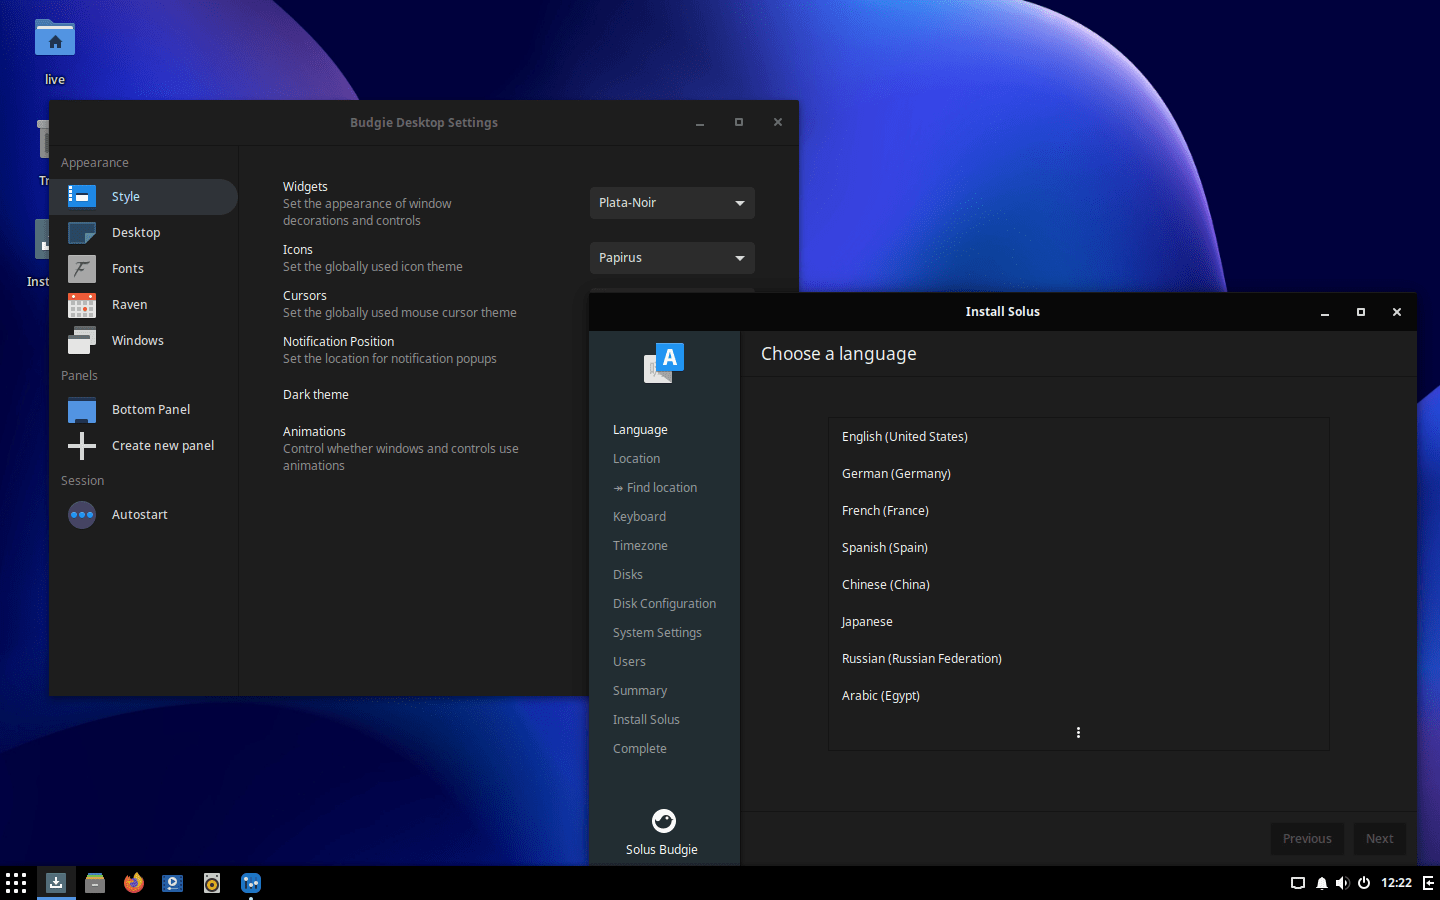Click the volume icon in system tray

coord(1342,883)
